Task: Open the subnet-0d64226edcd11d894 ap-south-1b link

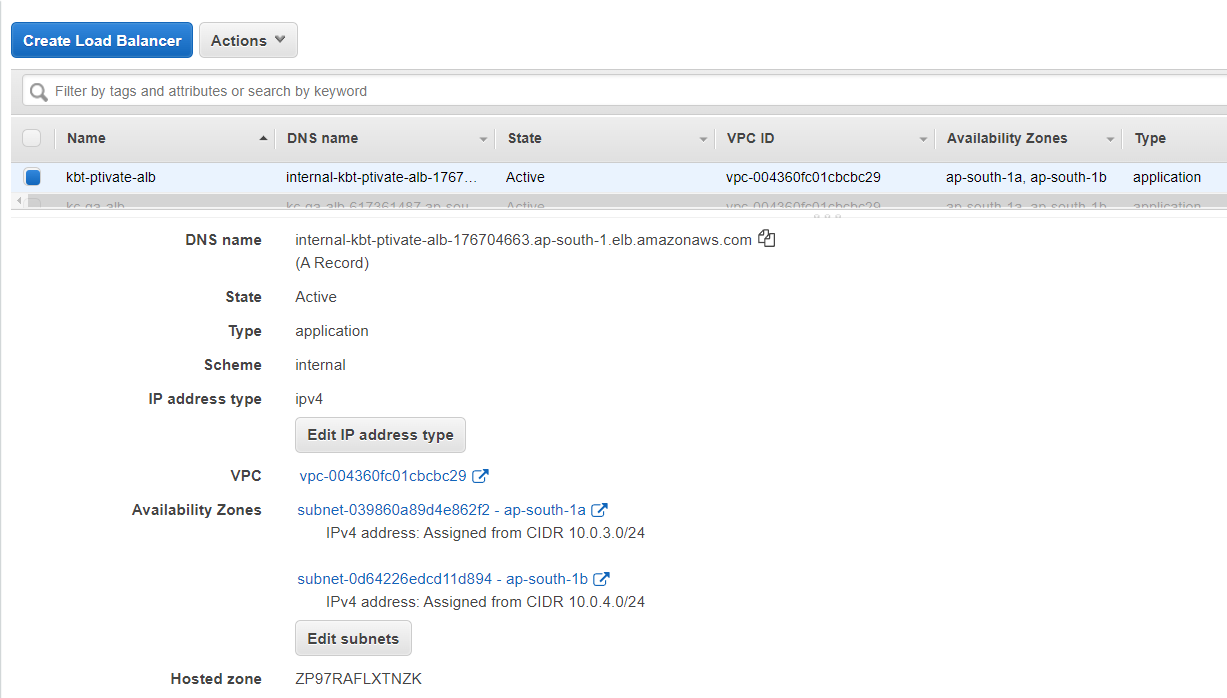Action: pos(442,579)
